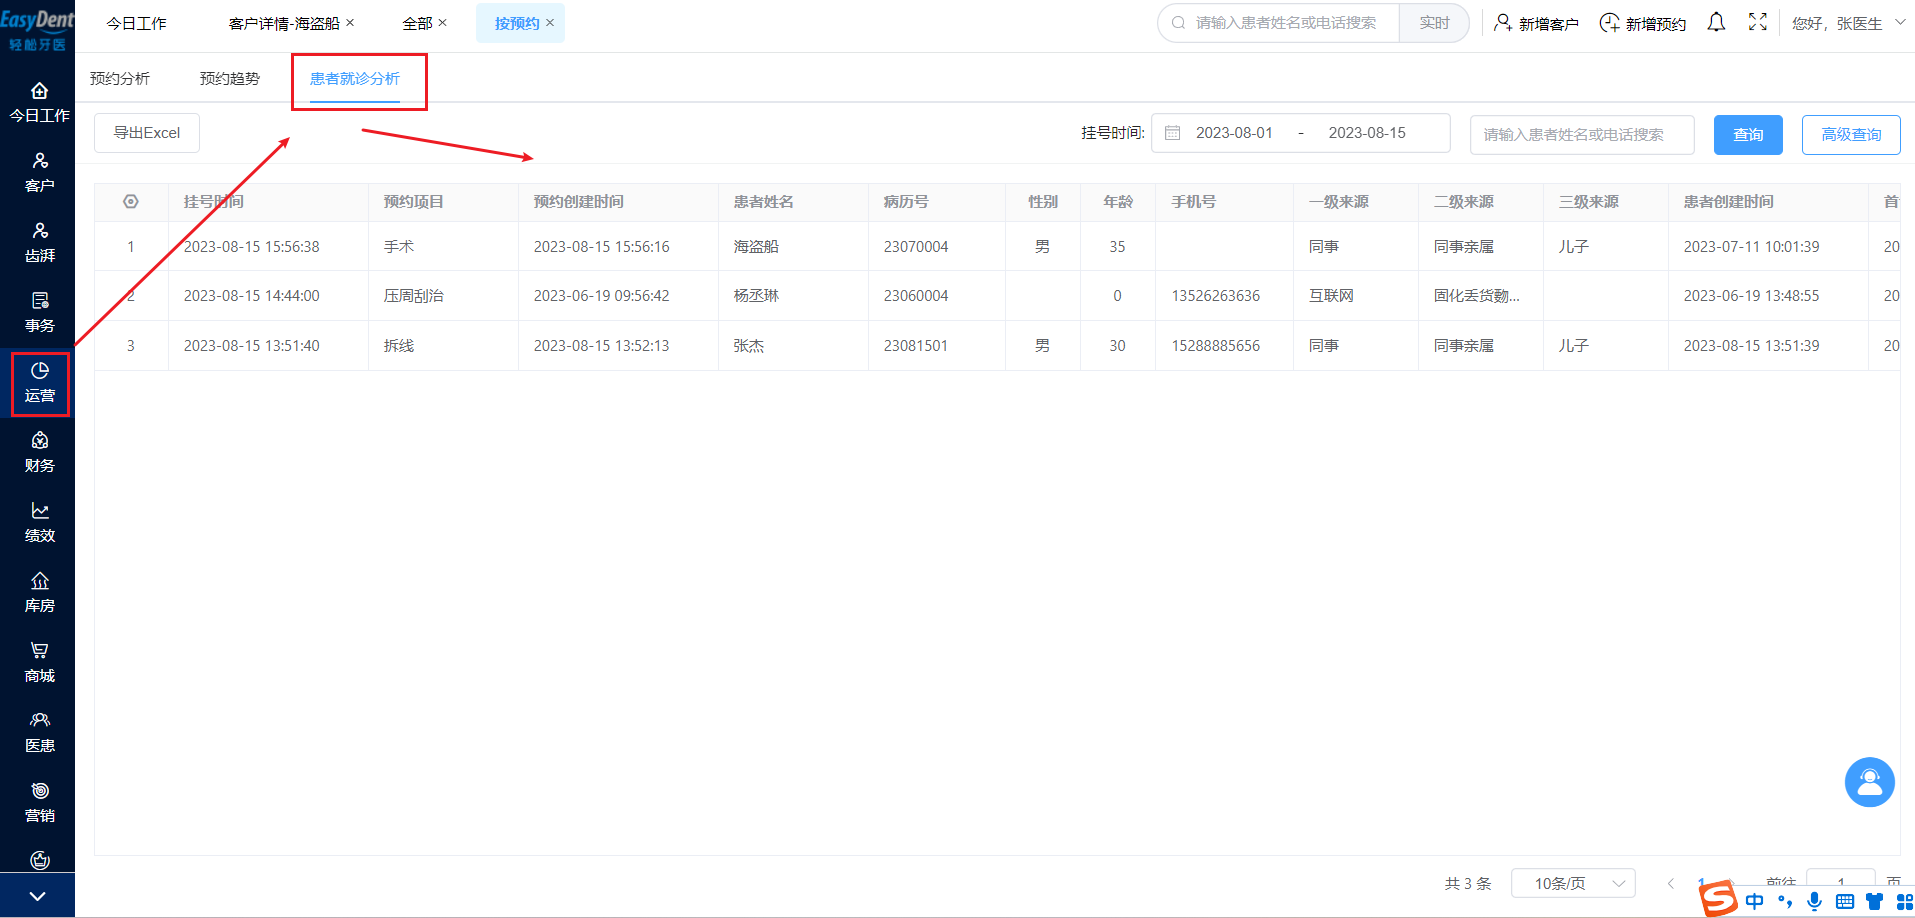Open the customer service floating button
1915x918 pixels.
[x=1869, y=782]
